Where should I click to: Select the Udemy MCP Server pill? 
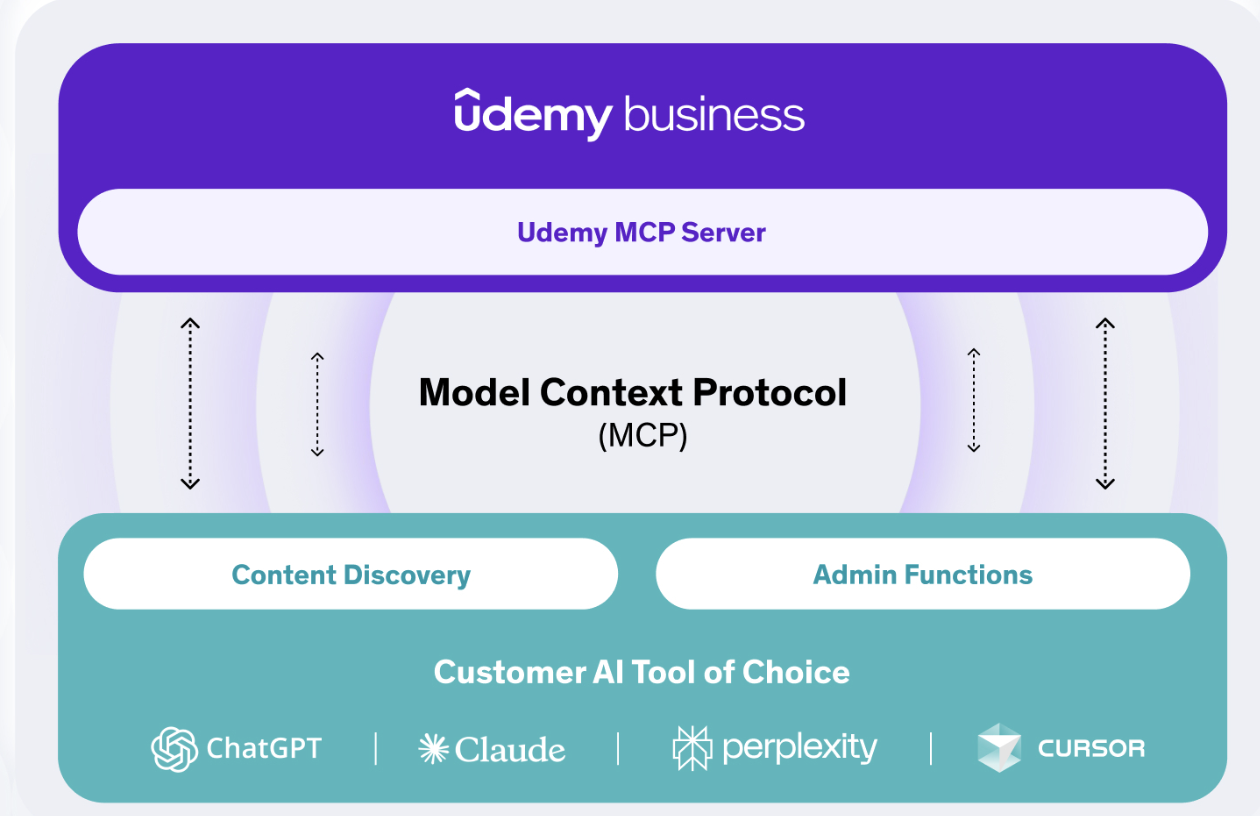642,232
